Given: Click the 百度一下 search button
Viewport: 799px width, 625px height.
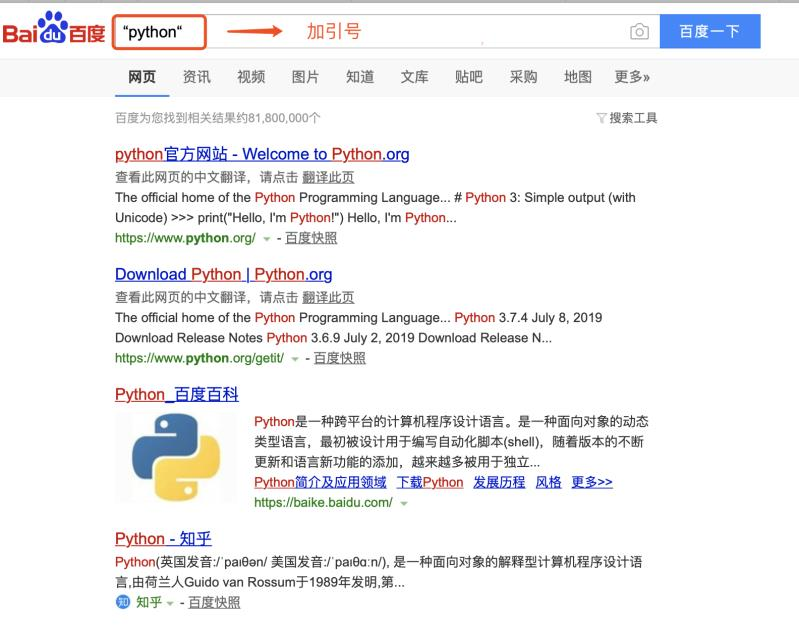Looking at the screenshot, I should pos(710,32).
